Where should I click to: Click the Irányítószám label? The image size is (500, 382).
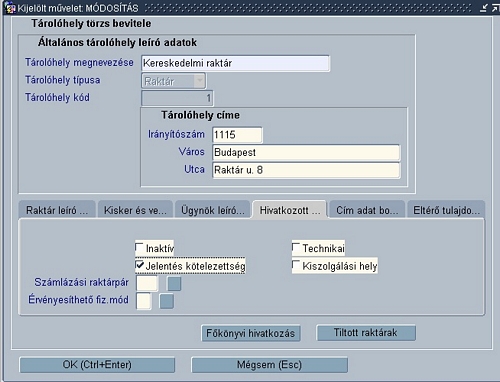point(176,134)
